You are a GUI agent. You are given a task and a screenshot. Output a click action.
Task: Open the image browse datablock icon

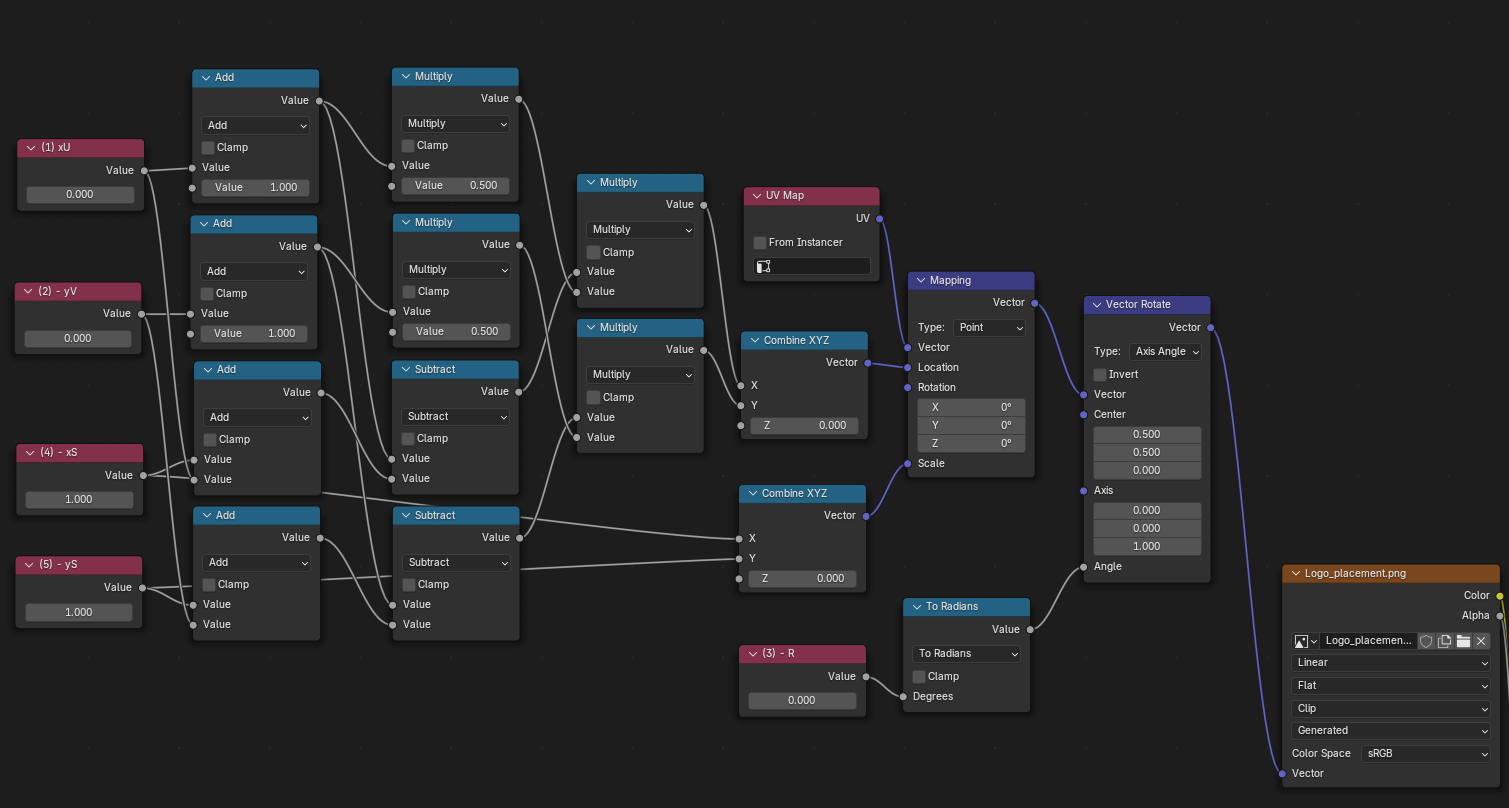tap(1305, 641)
